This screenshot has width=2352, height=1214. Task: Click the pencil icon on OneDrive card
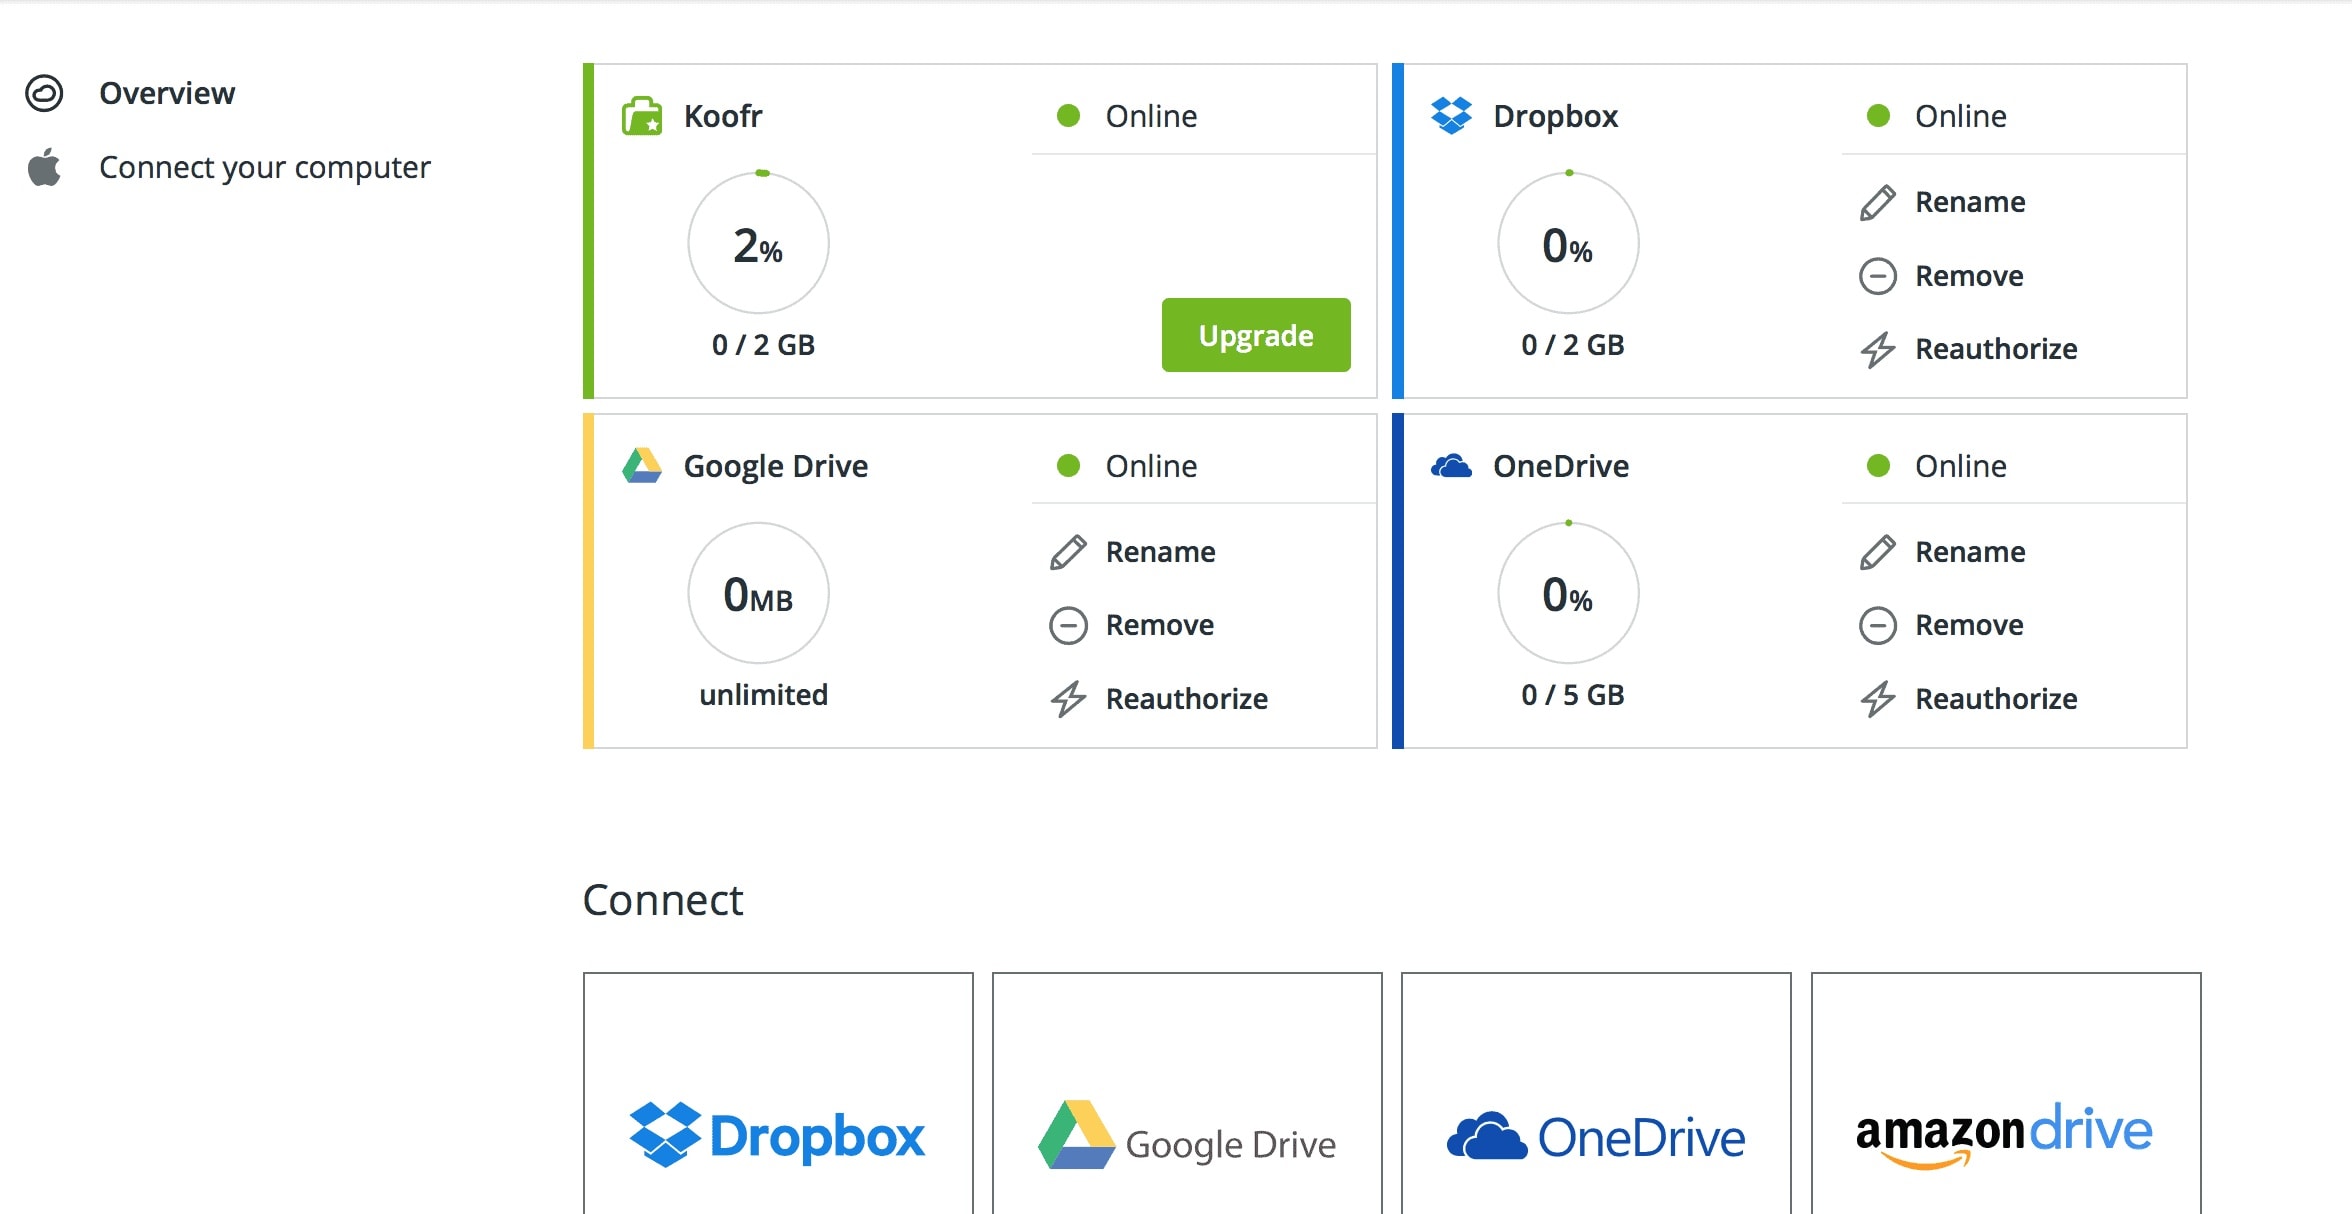point(1877,552)
